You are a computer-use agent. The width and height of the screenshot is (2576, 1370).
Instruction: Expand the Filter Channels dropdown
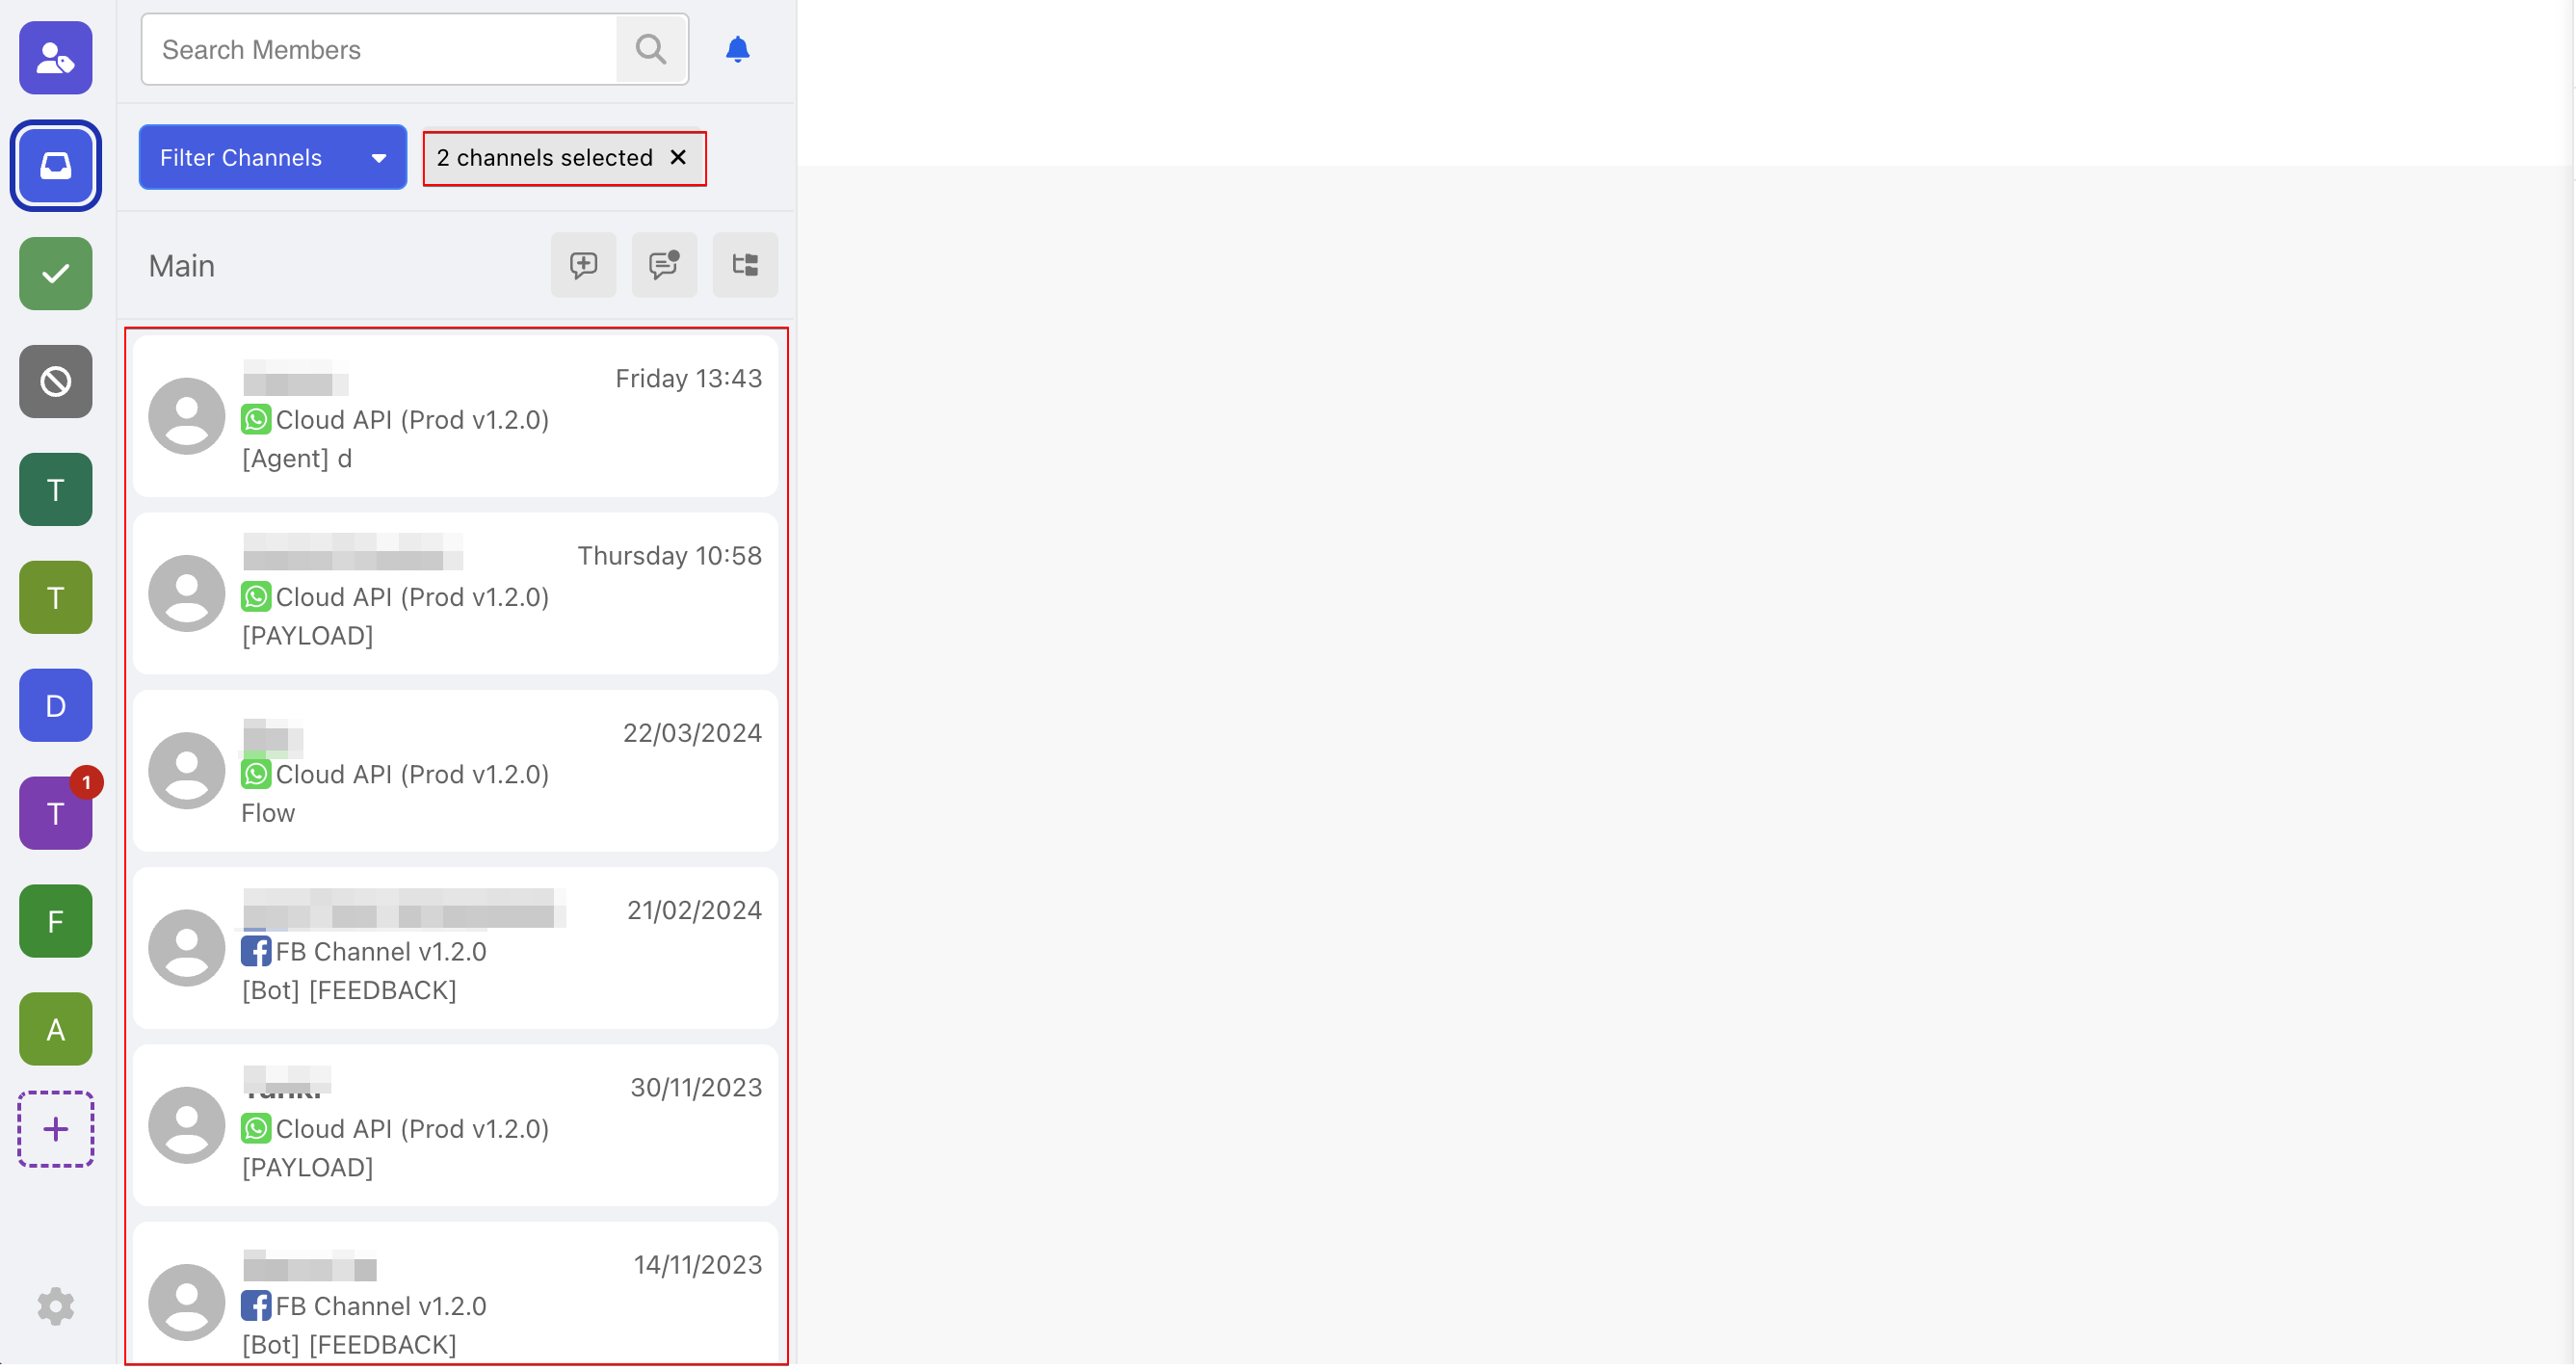[x=272, y=158]
